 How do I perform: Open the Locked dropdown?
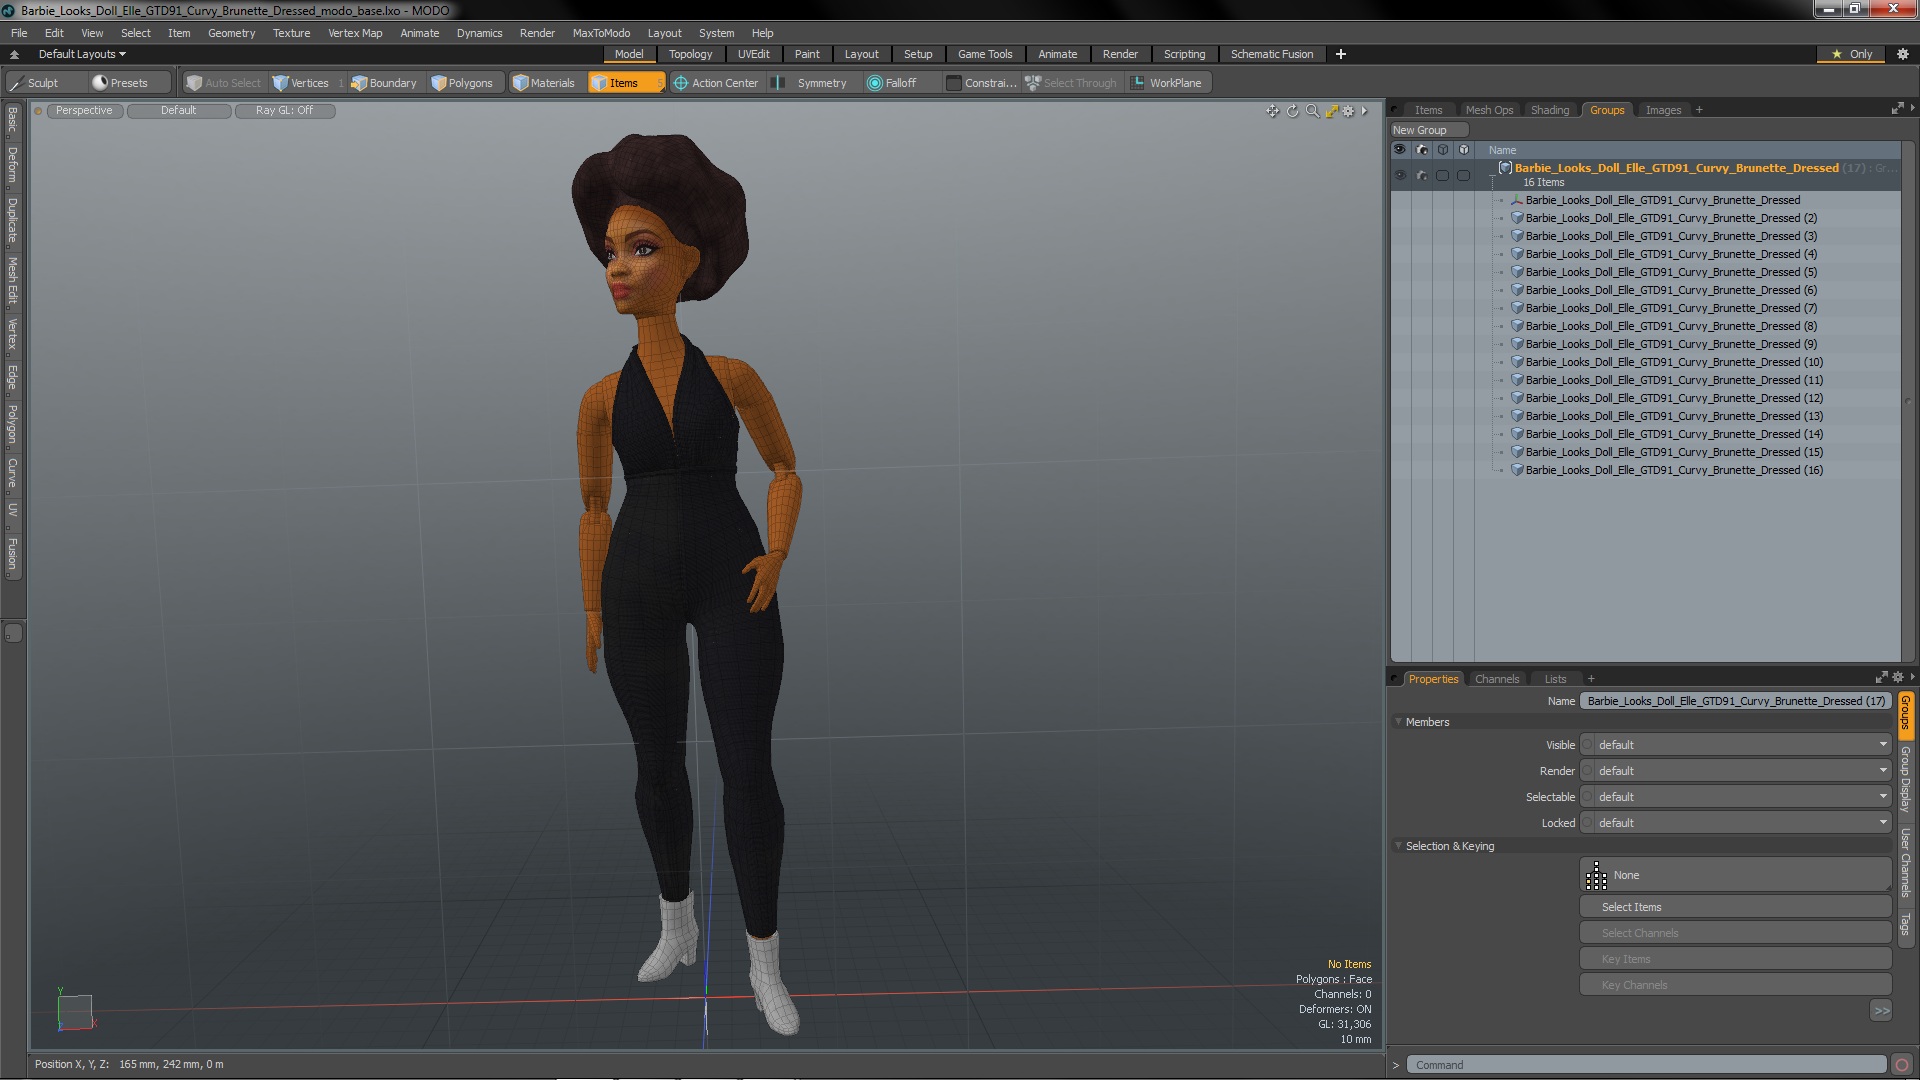click(x=1741, y=823)
